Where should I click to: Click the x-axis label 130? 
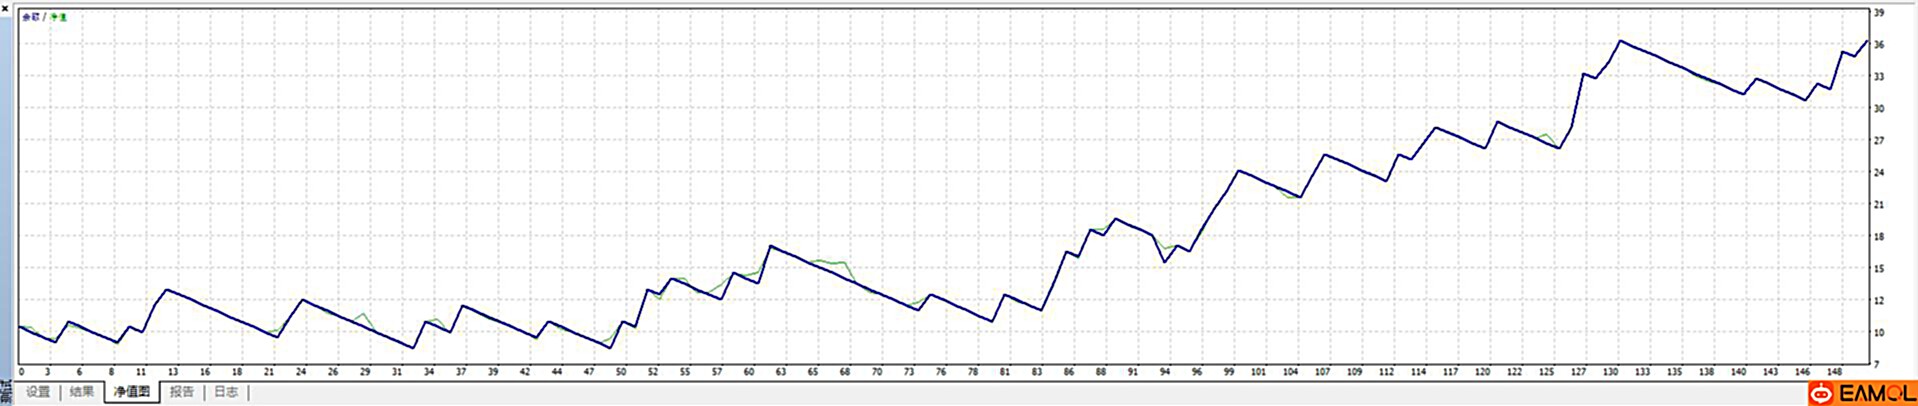point(1610,372)
